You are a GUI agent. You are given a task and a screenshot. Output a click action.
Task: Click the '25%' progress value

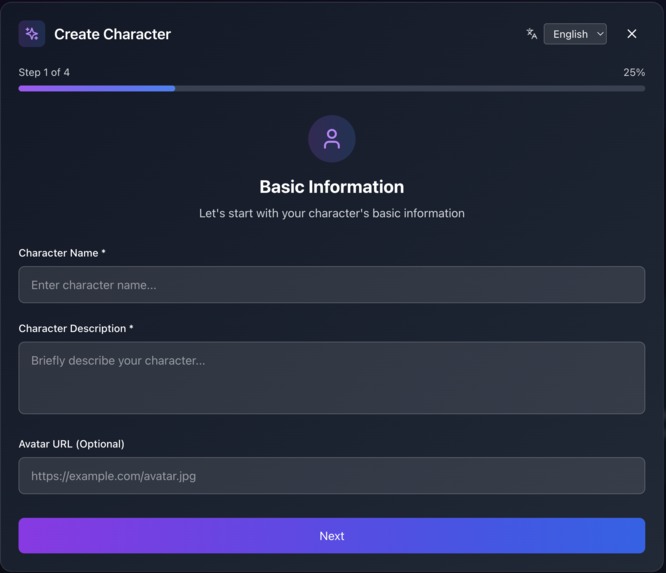click(x=634, y=72)
